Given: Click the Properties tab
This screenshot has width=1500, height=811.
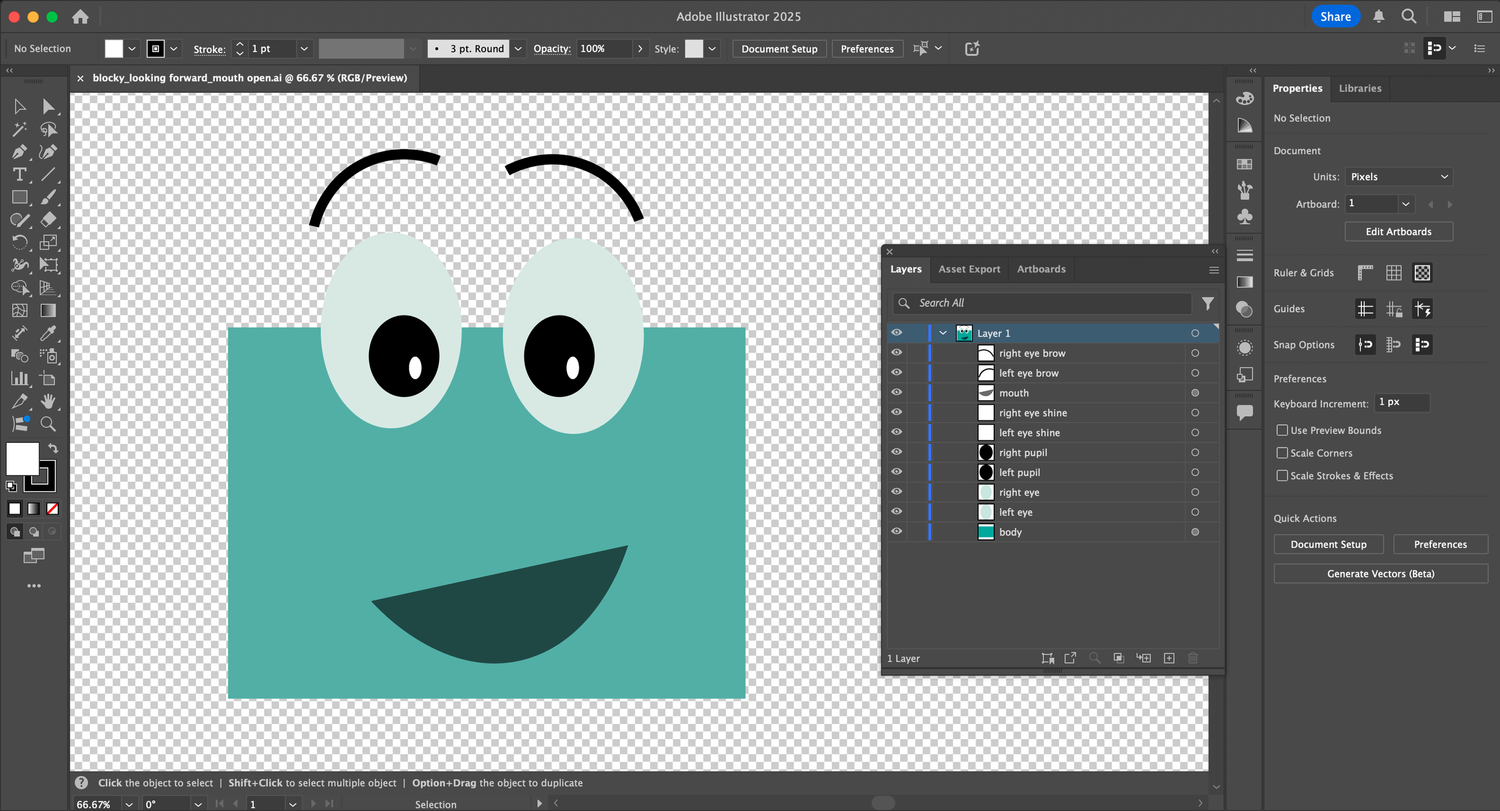Looking at the screenshot, I should click(x=1297, y=88).
